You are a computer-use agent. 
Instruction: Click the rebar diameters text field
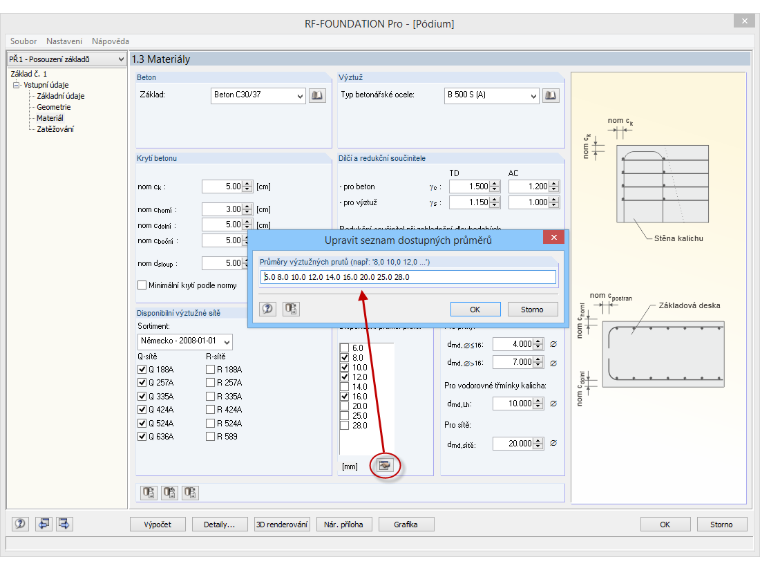[x=408, y=277]
